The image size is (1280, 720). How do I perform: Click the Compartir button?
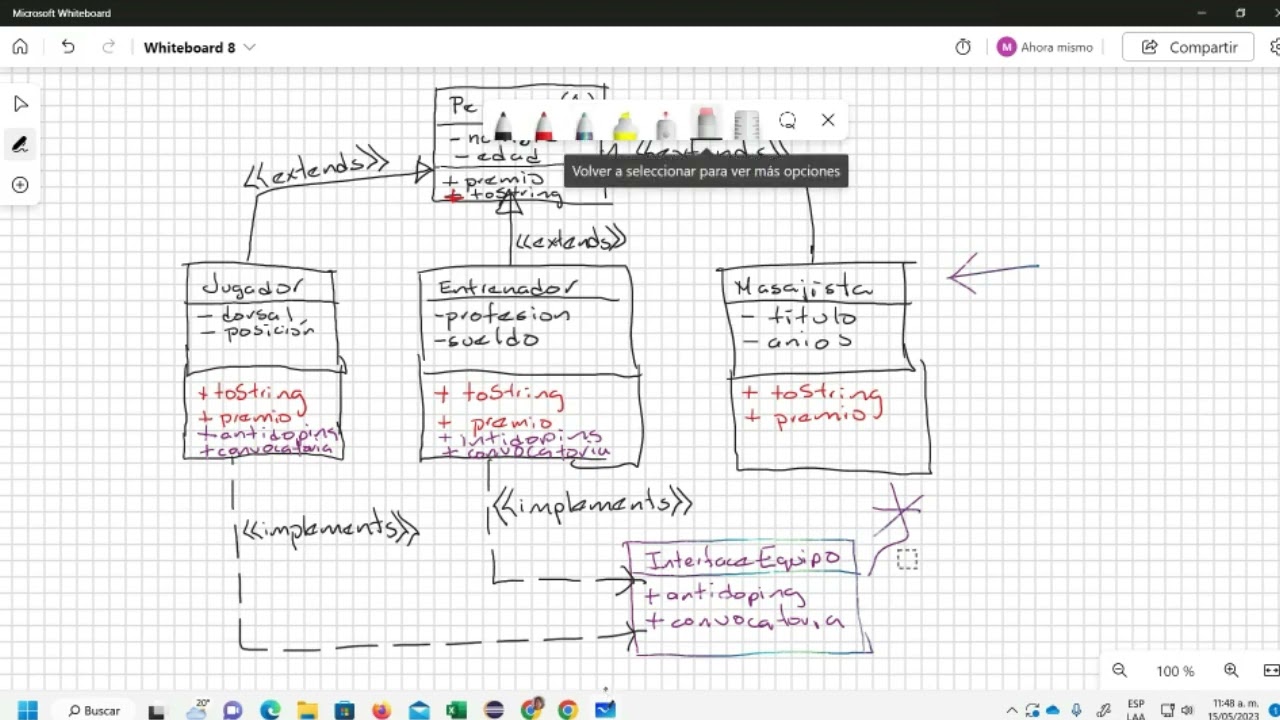click(1188, 47)
